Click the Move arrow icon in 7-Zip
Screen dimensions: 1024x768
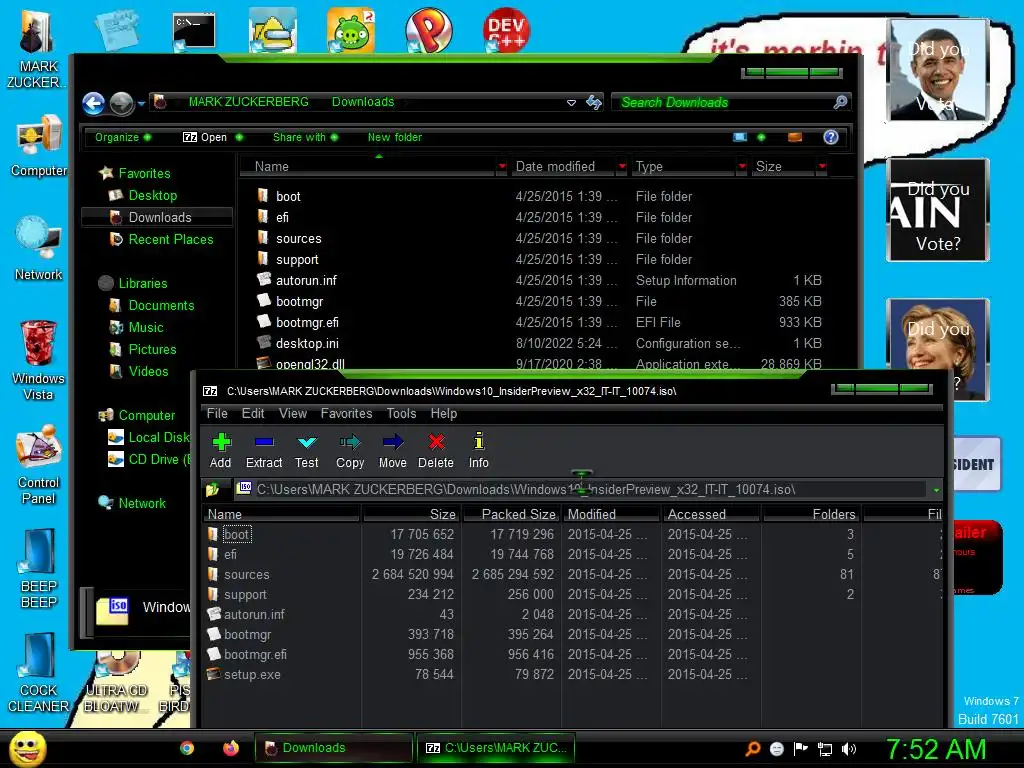[392, 451]
